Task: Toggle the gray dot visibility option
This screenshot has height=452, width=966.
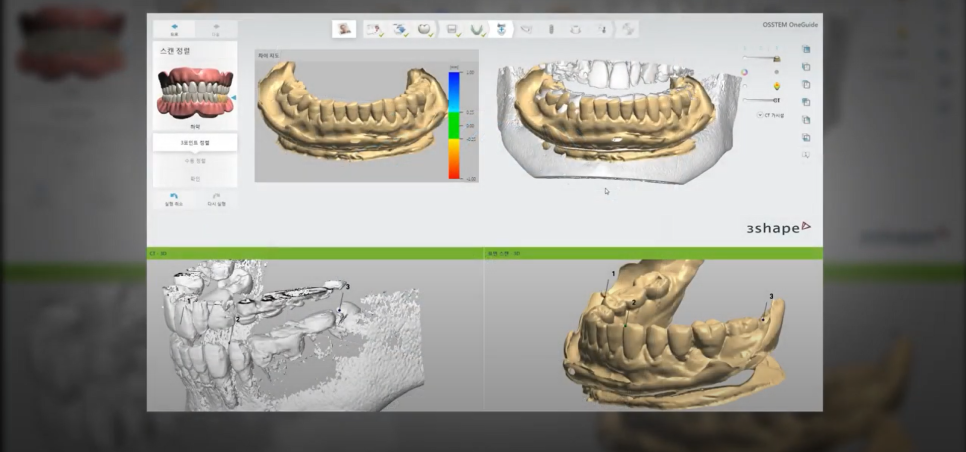Action: (x=776, y=72)
